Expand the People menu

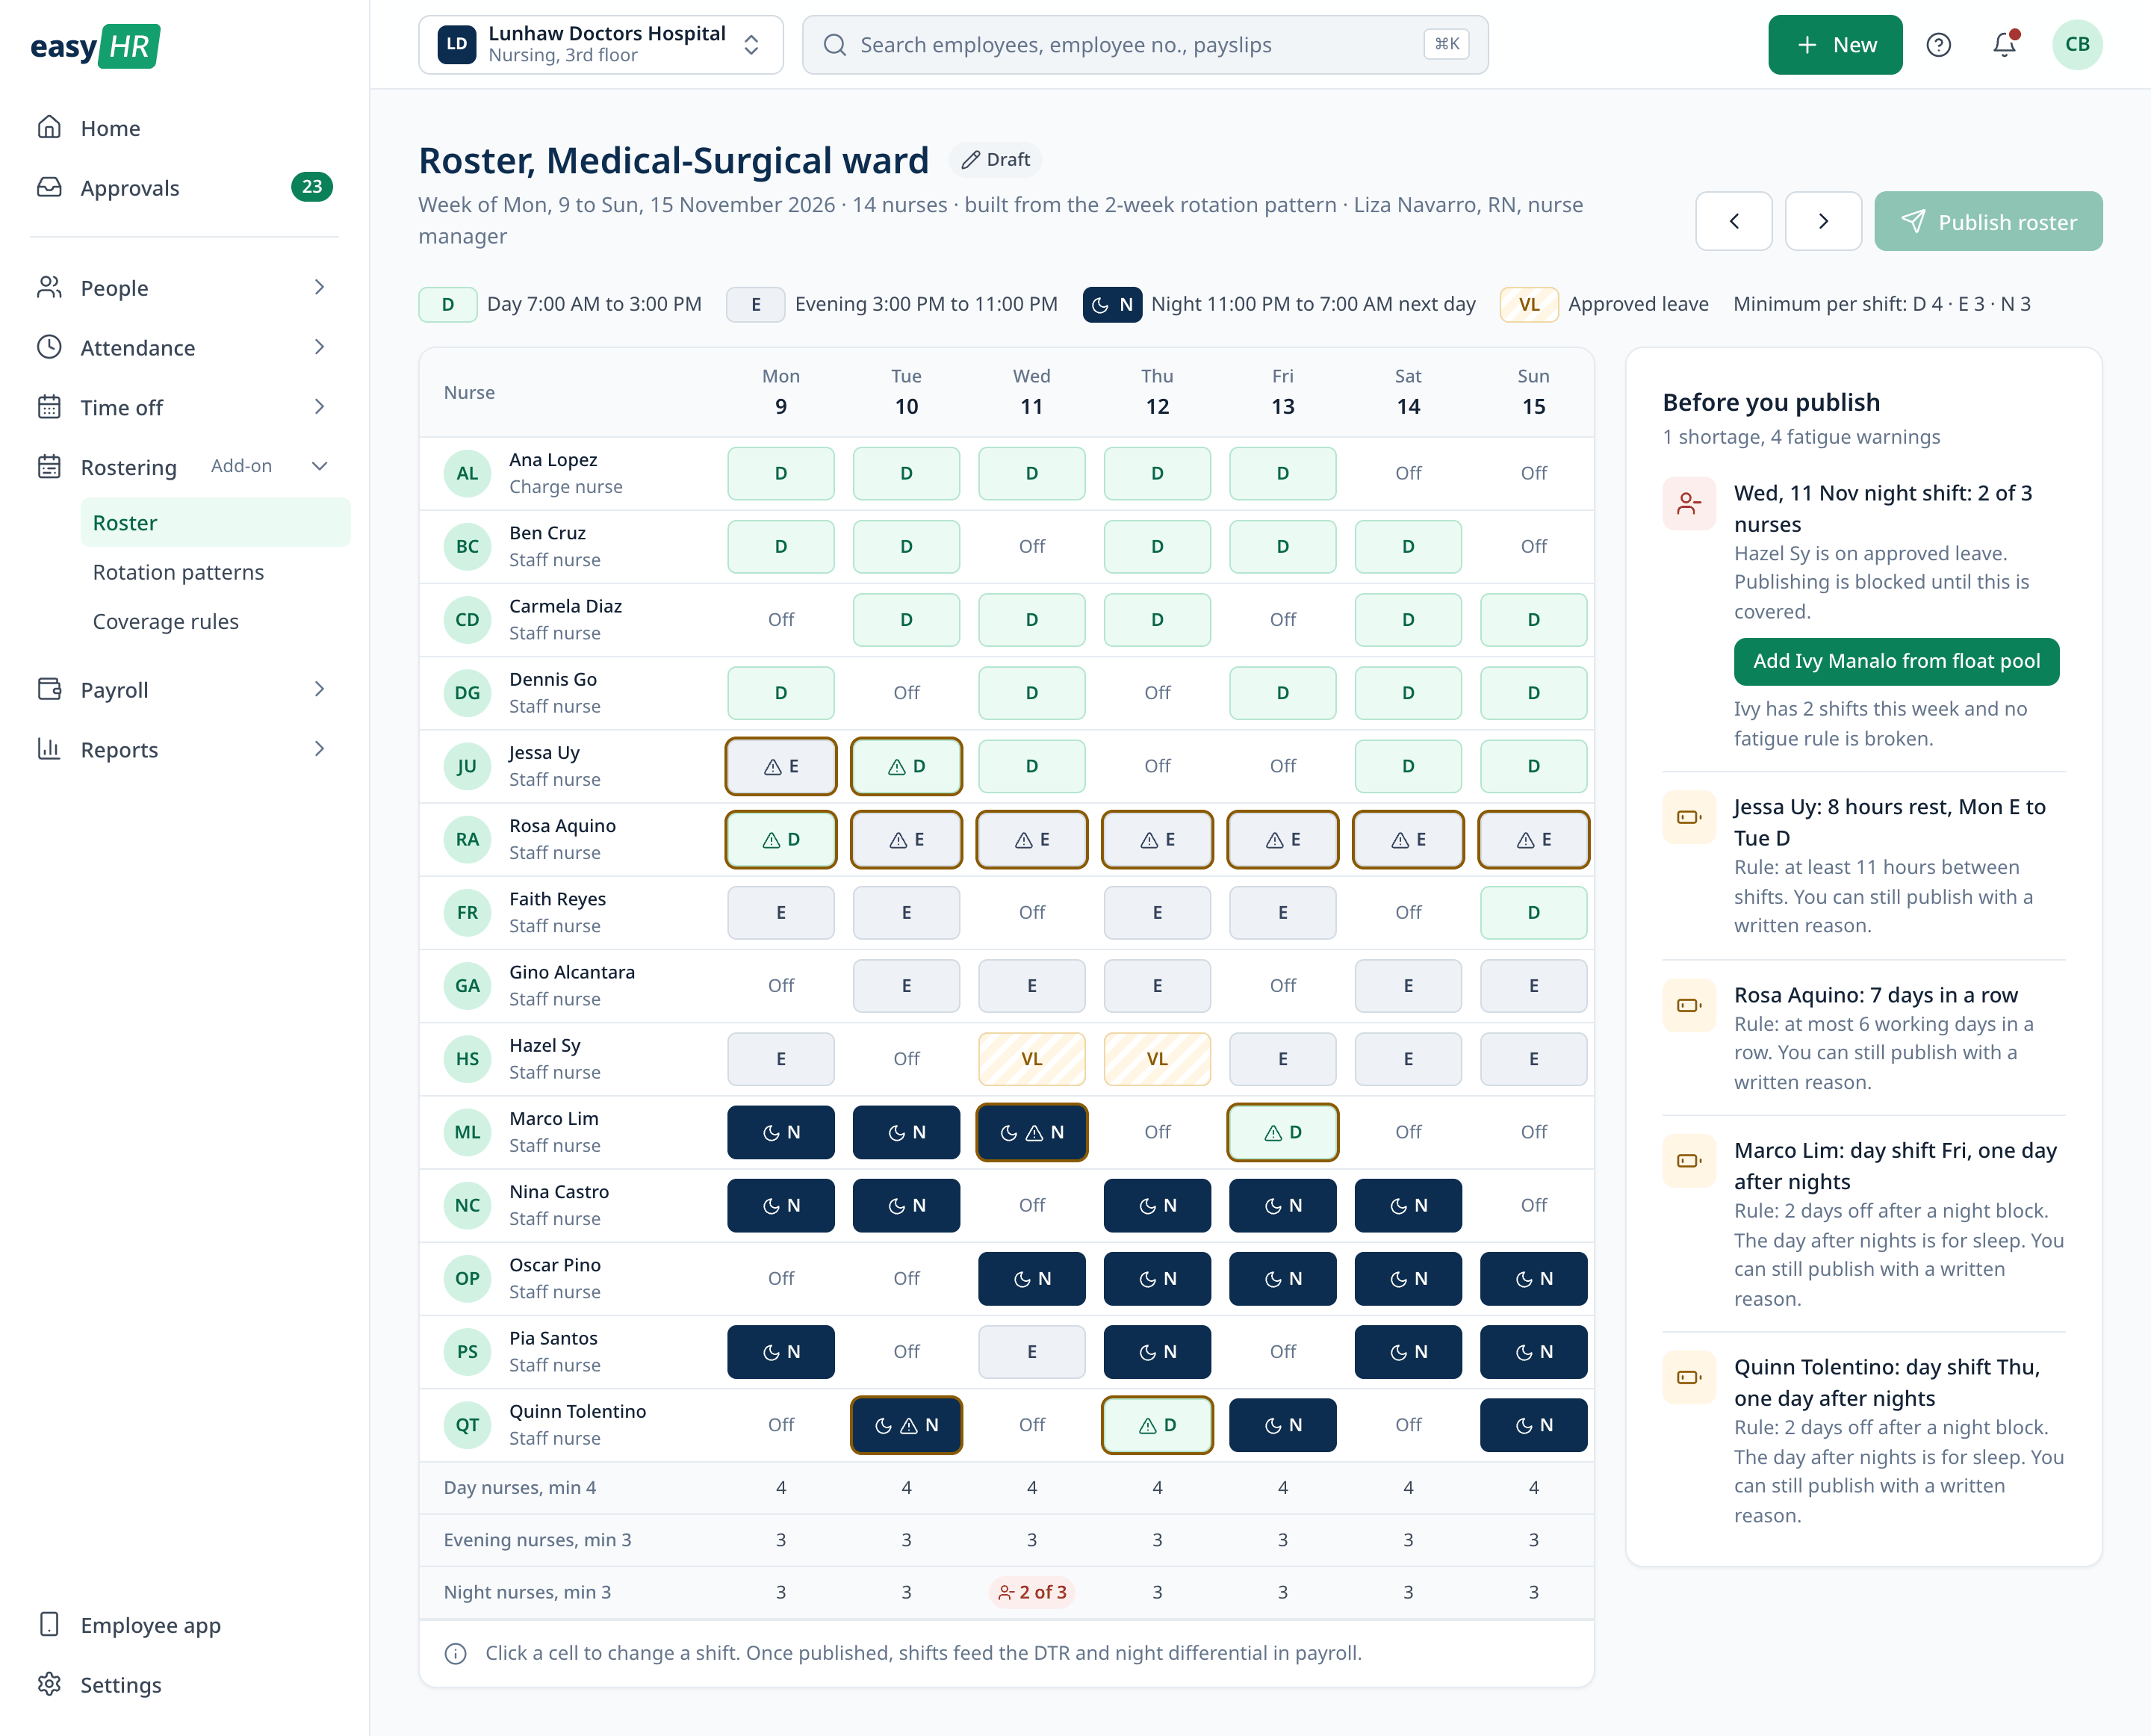(185, 288)
